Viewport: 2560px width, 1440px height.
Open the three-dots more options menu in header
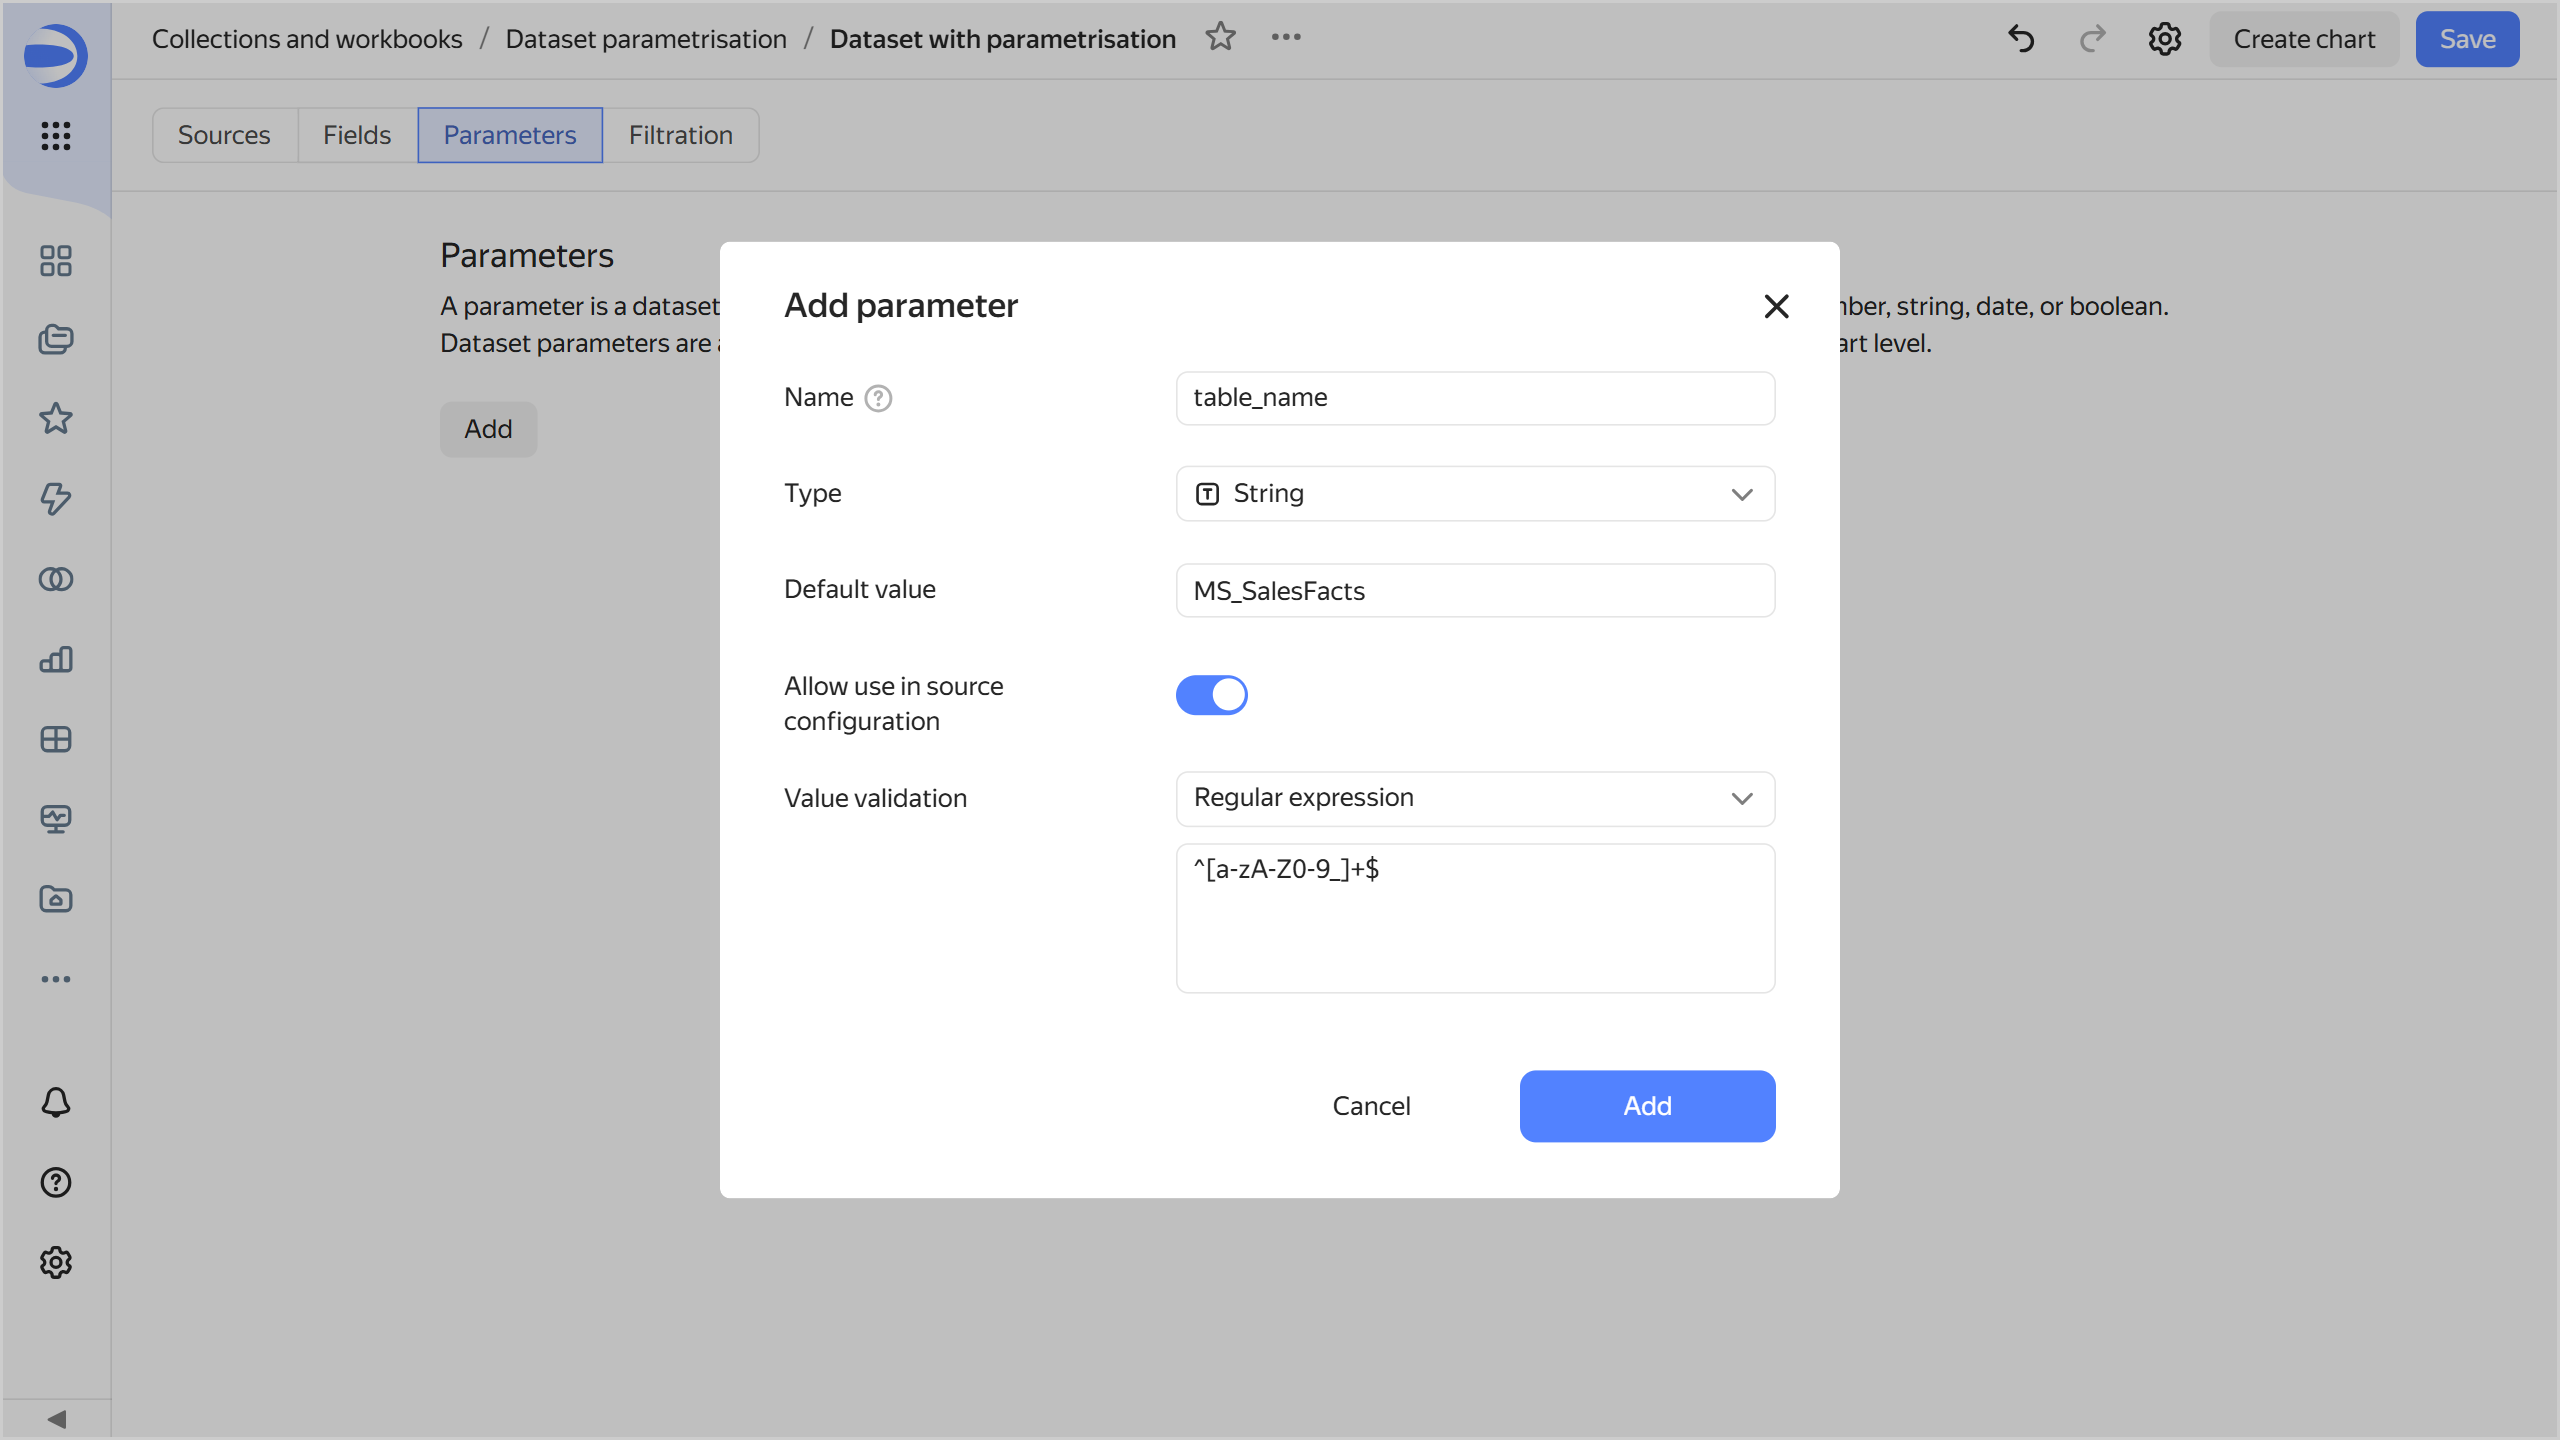coord(1286,38)
